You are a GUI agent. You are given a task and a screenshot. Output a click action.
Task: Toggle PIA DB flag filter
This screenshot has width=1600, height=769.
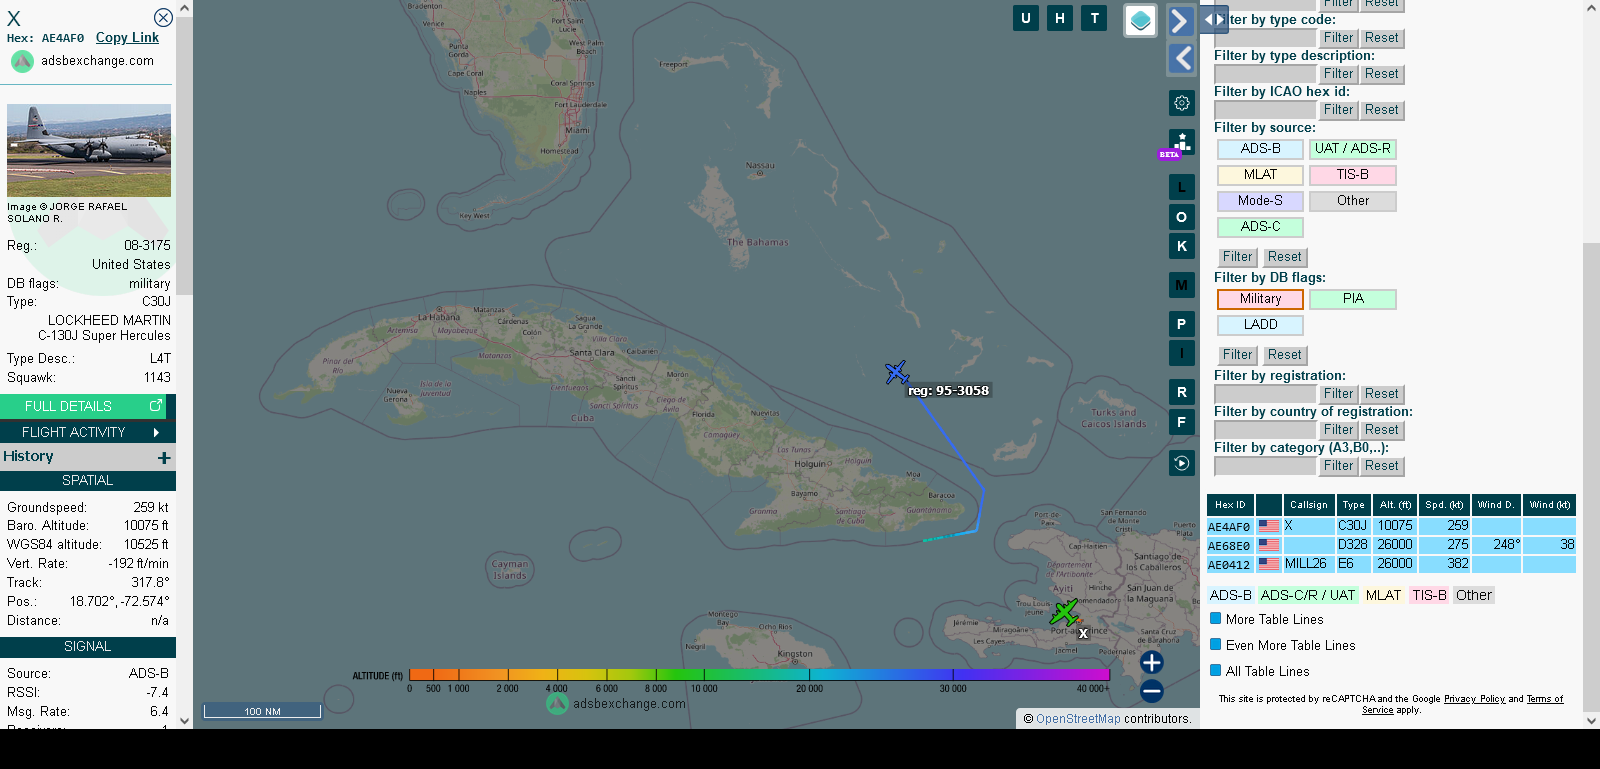(1352, 299)
